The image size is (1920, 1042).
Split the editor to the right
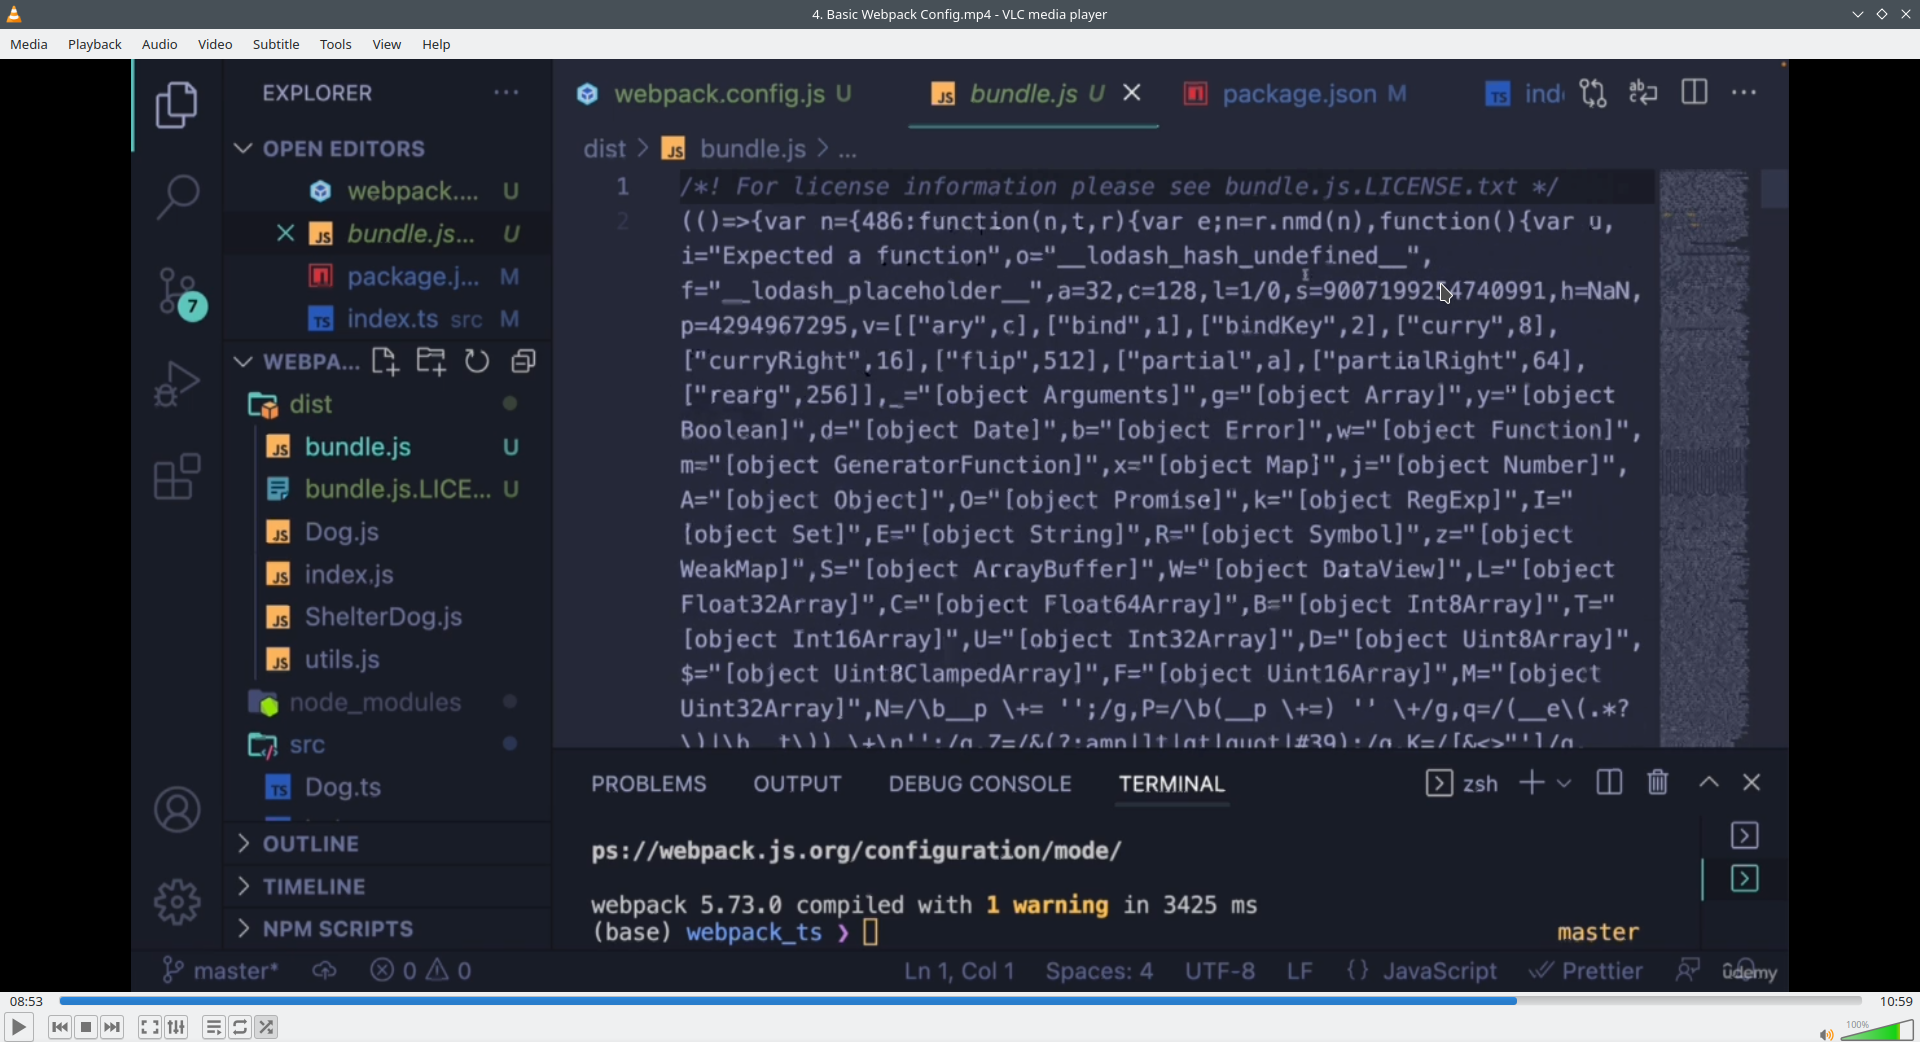point(1695,93)
